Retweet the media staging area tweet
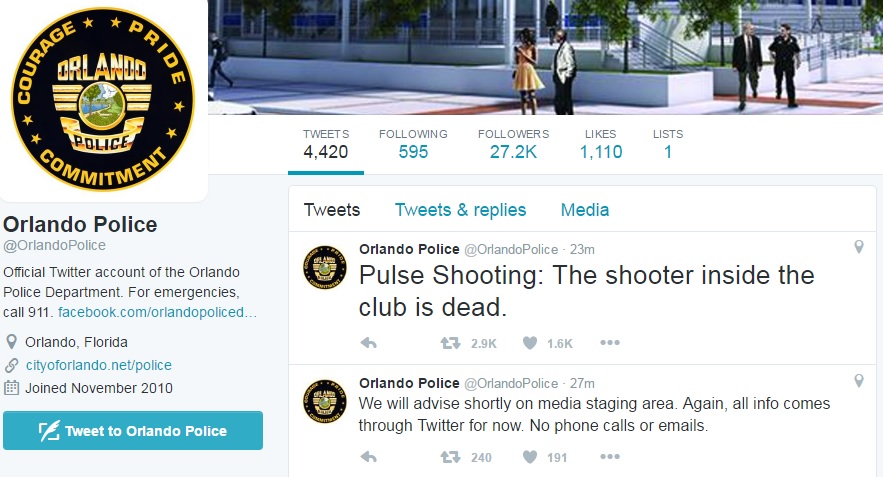 point(450,457)
